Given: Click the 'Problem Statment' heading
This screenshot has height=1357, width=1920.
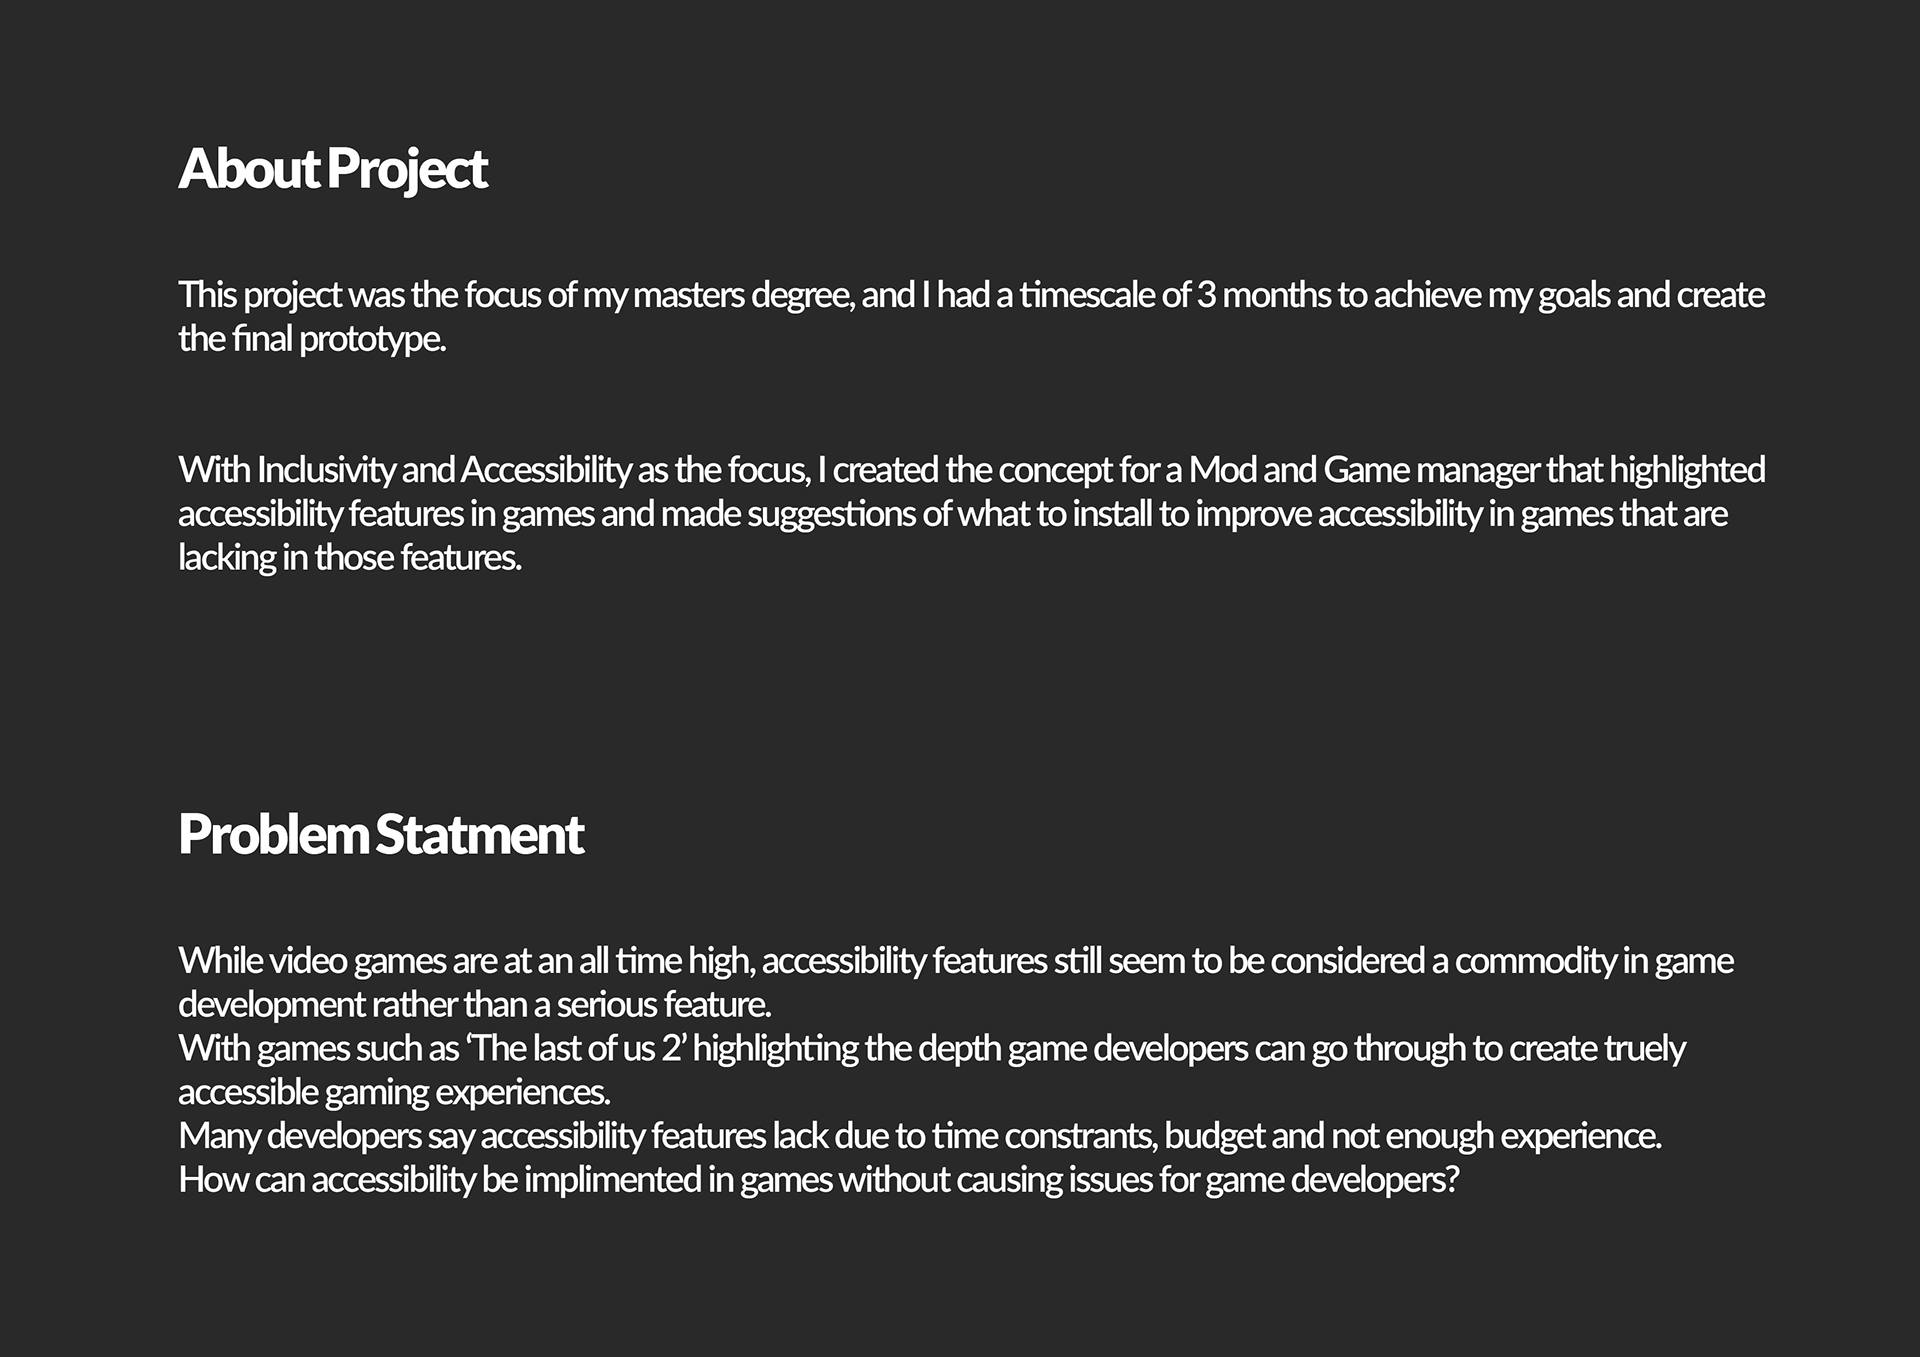Looking at the screenshot, I should (380, 834).
